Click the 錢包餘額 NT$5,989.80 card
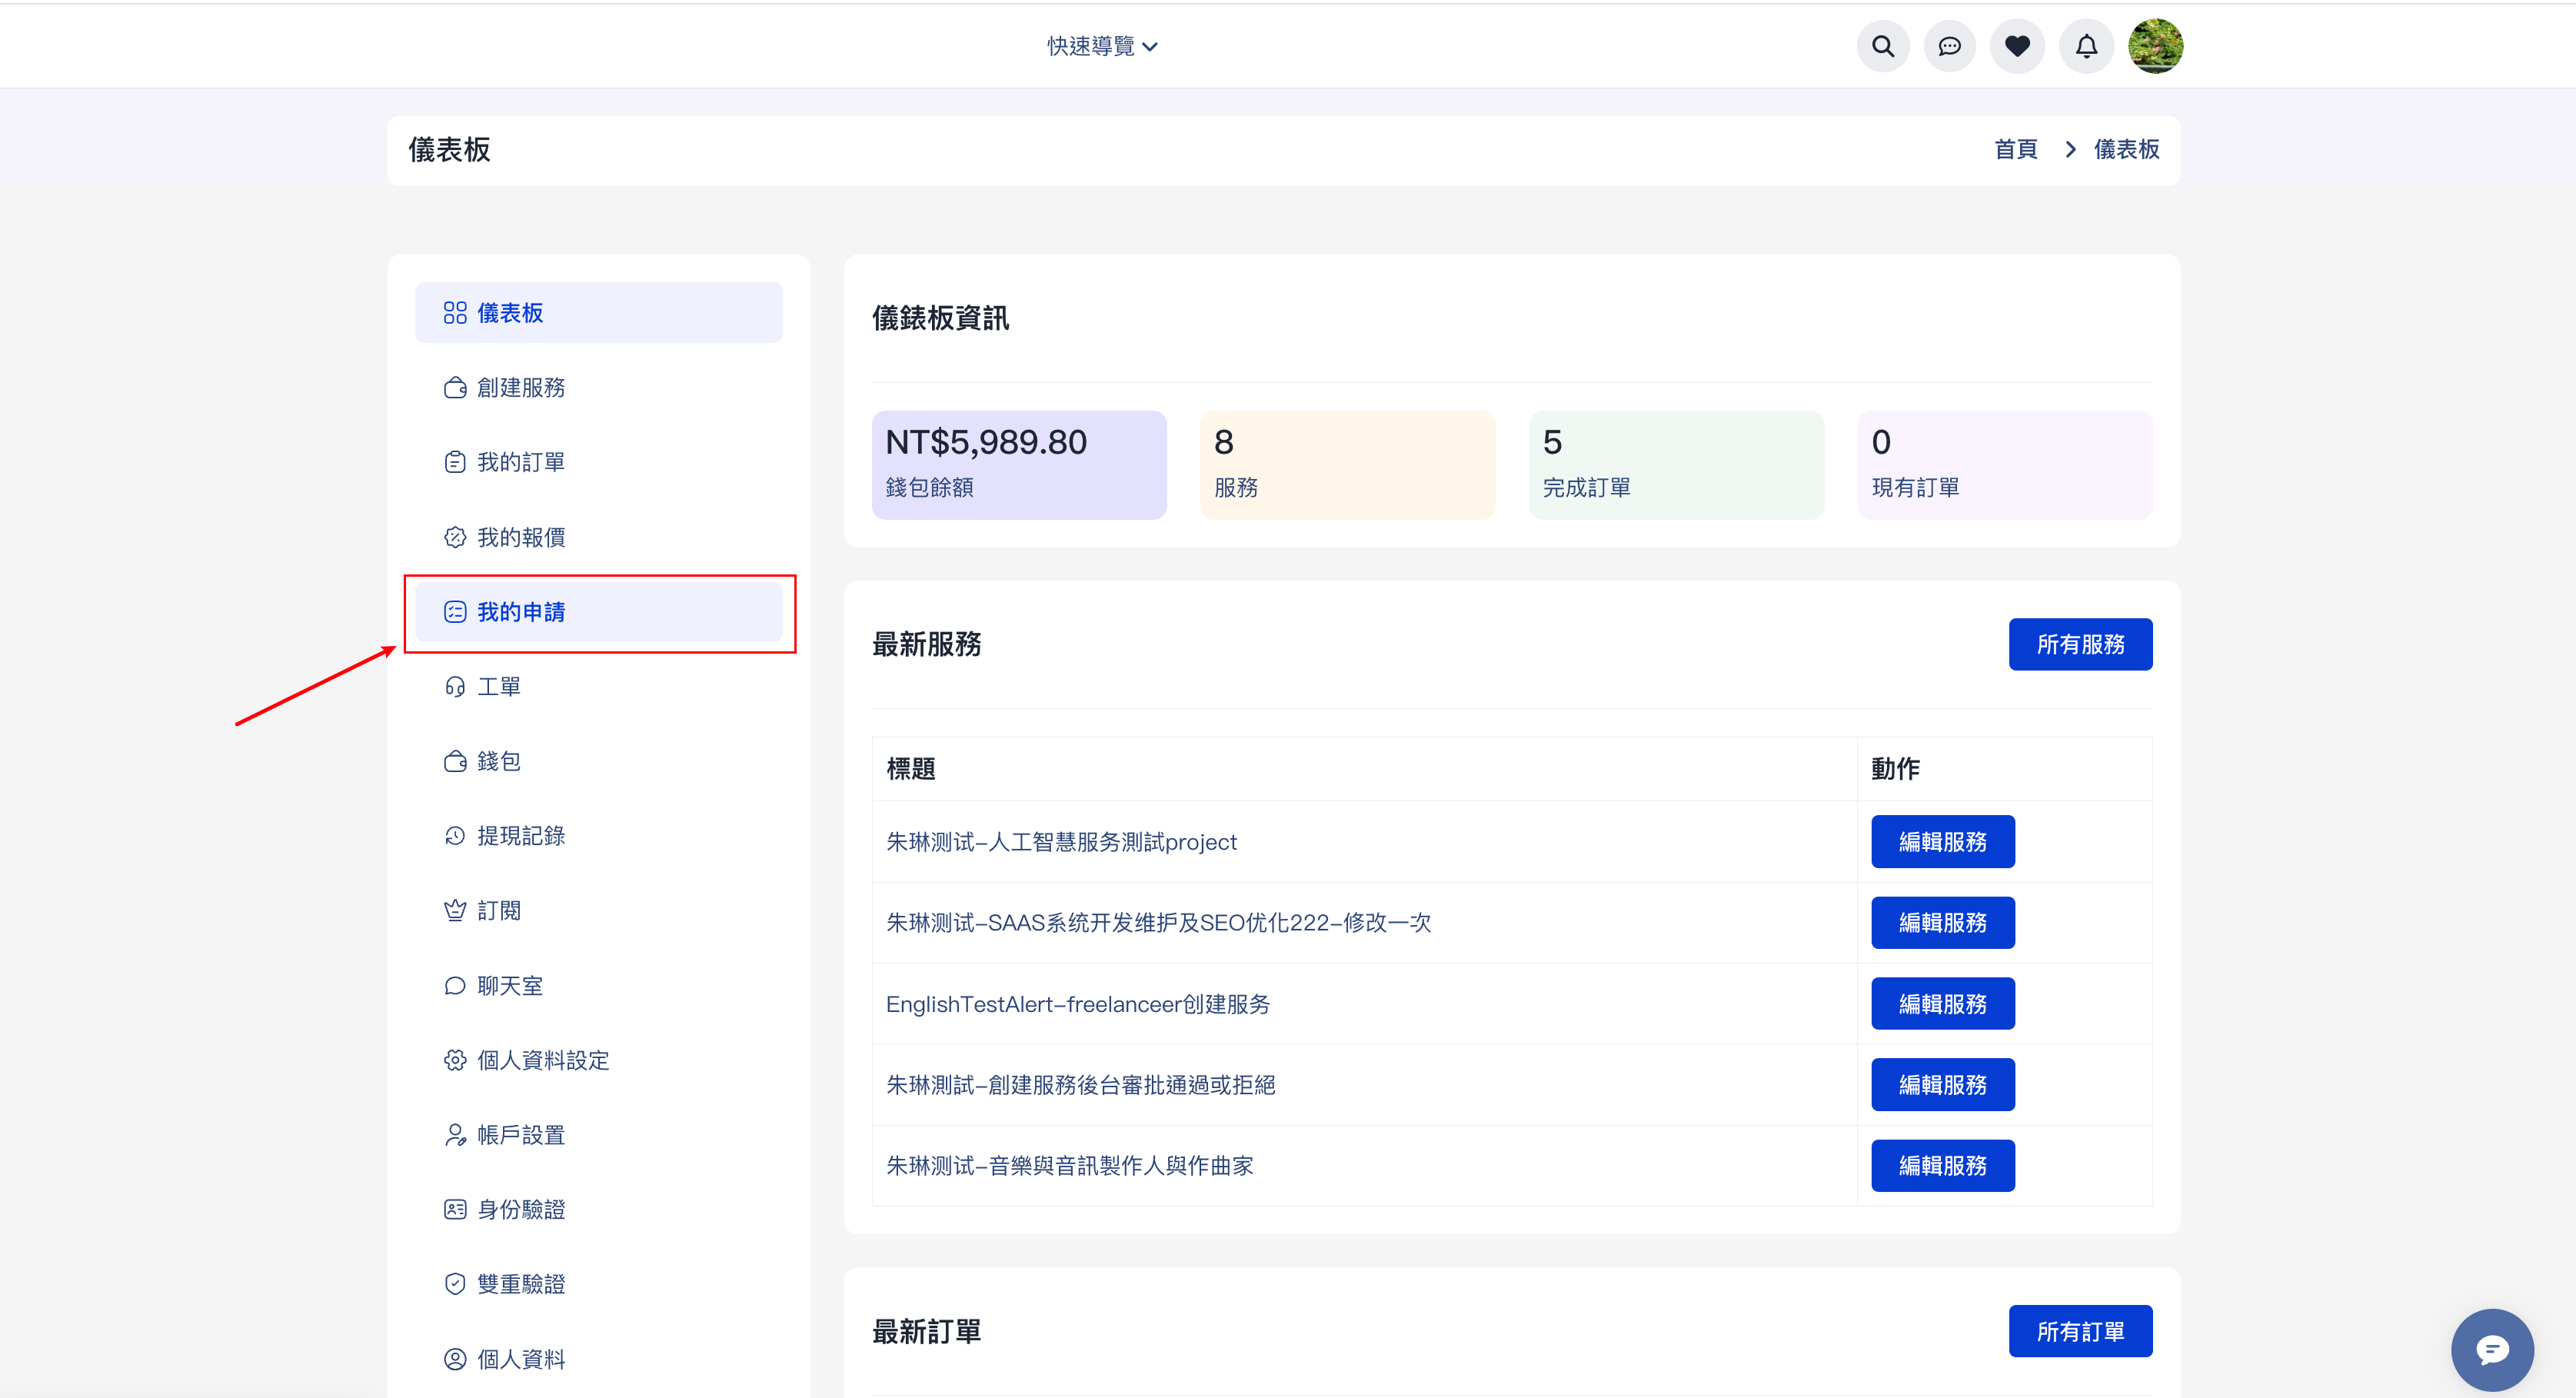Screen dimensions: 2576x1398 [1018, 465]
